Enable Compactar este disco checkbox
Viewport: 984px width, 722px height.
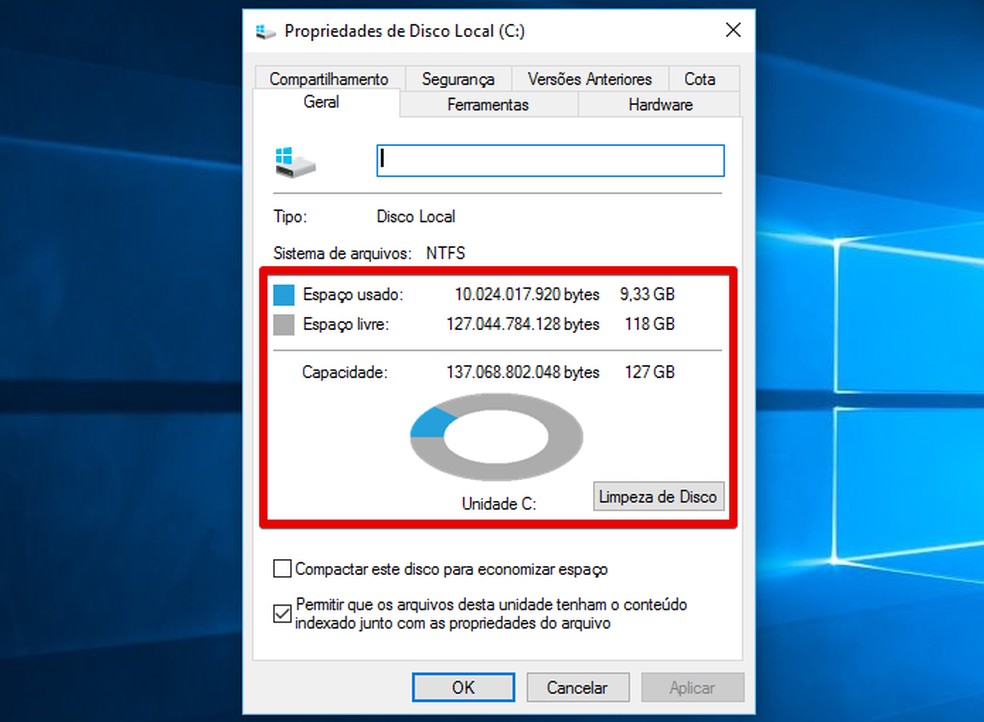(282, 568)
